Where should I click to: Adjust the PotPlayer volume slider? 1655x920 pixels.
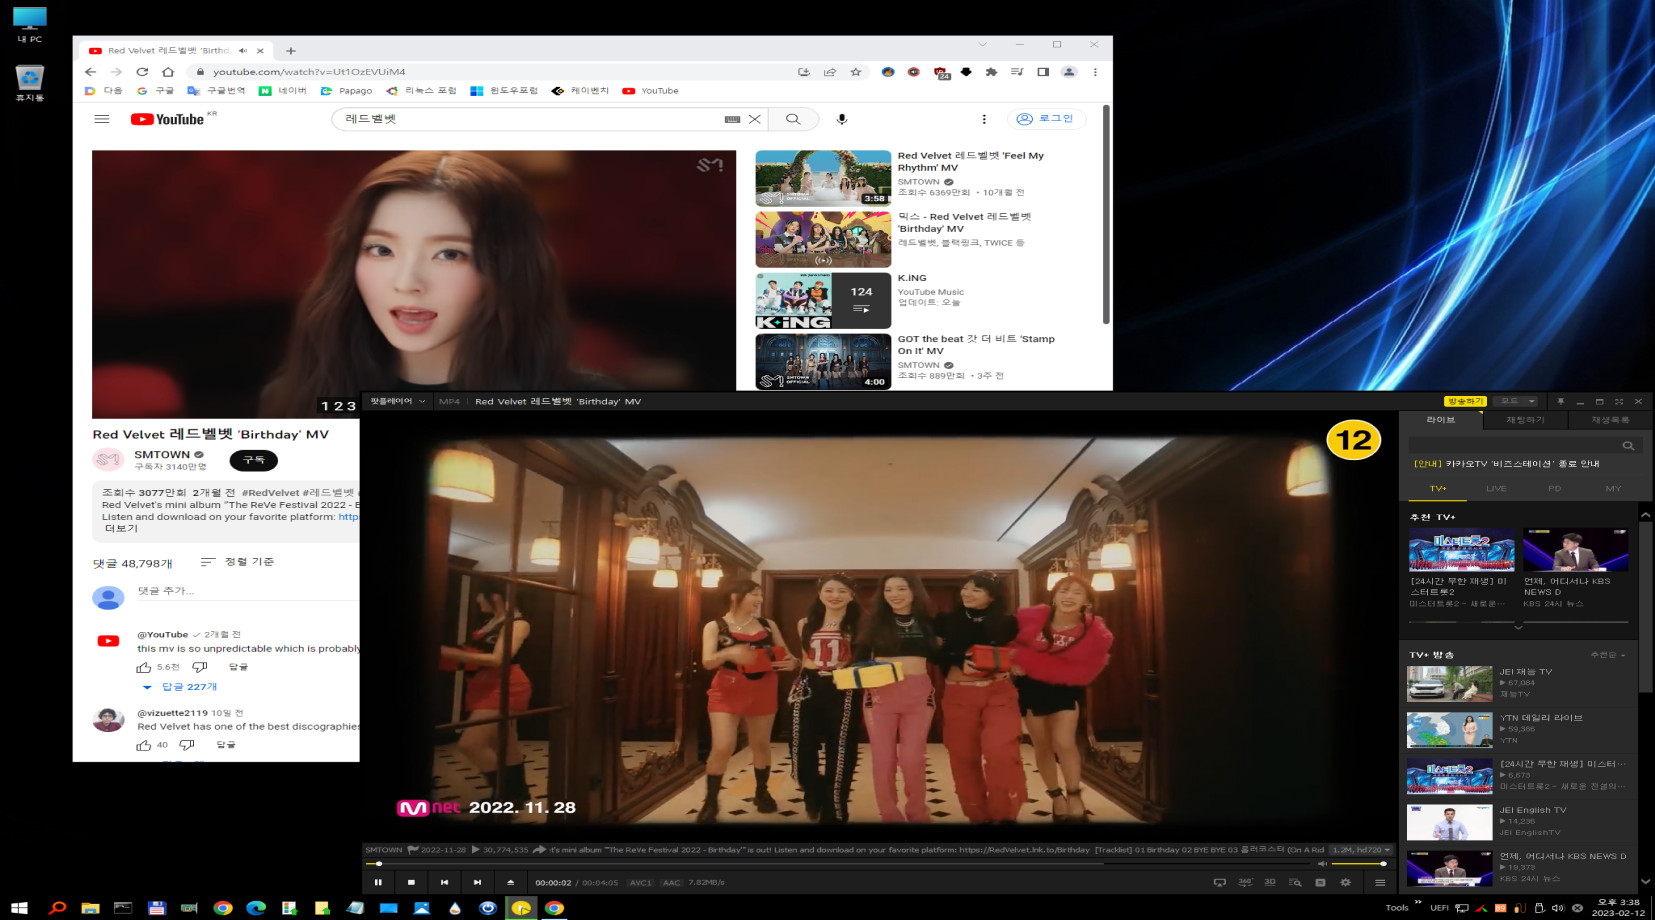pyautogui.click(x=1359, y=863)
